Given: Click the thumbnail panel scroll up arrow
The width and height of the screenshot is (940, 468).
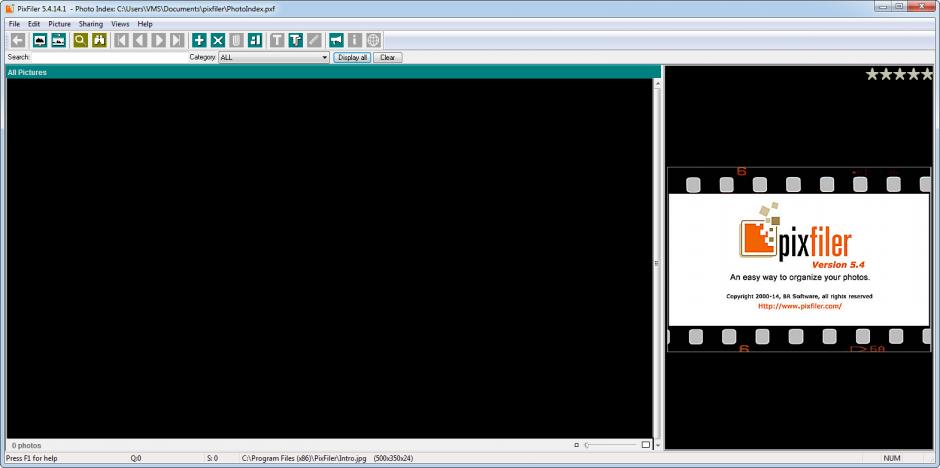Looking at the screenshot, I should [657, 84].
